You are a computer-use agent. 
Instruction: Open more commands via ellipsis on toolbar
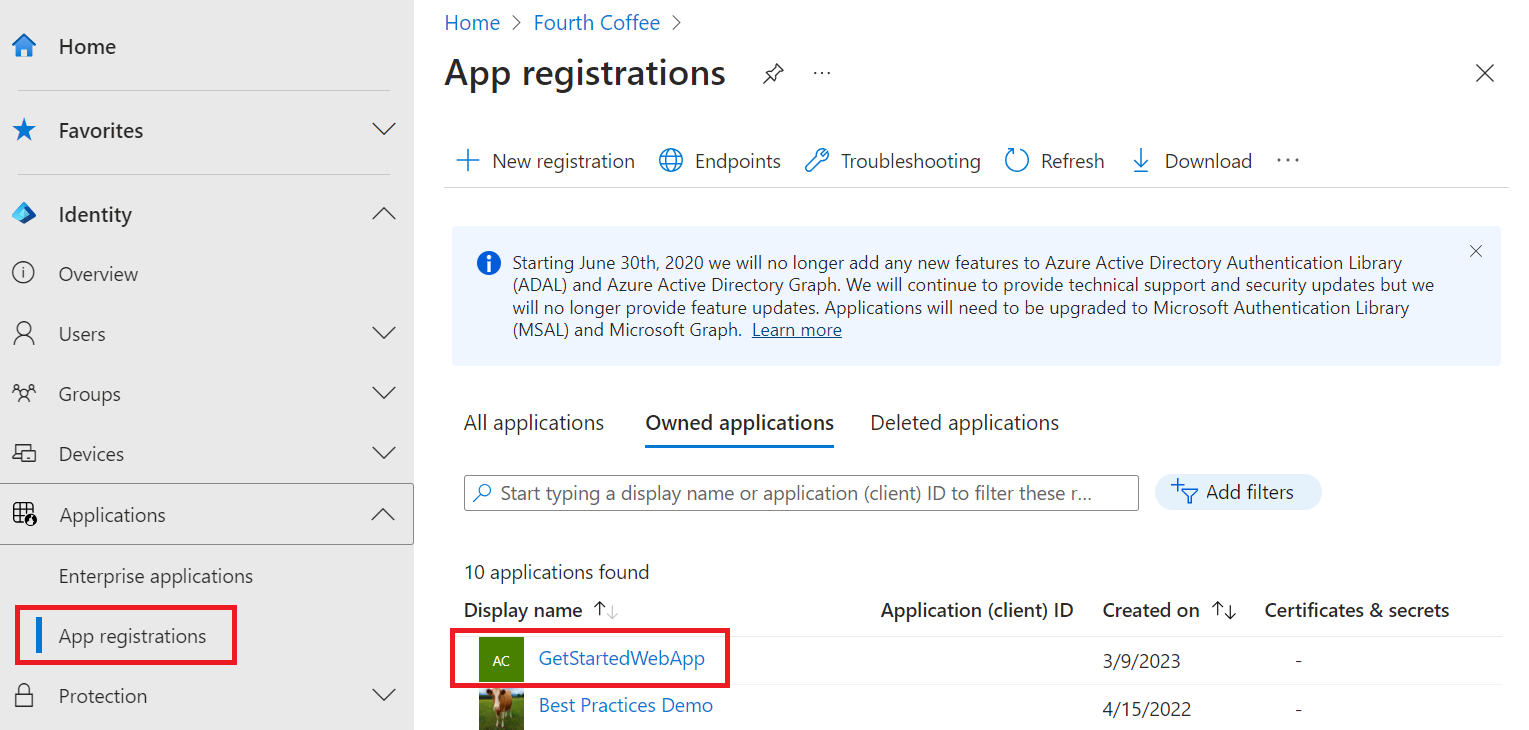(1287, 160)
